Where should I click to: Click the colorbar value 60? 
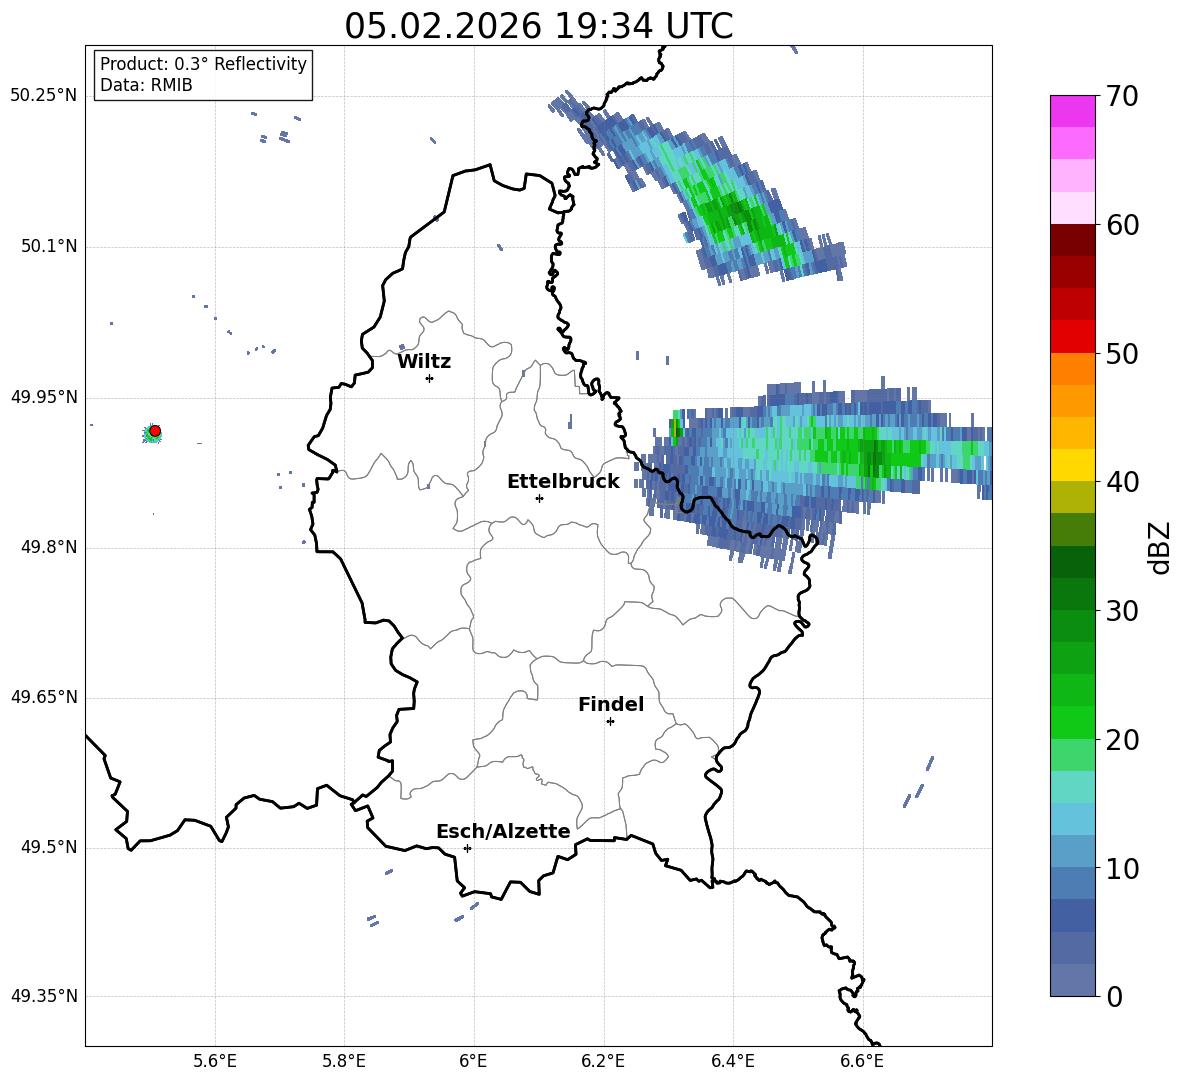(1122, 225)
